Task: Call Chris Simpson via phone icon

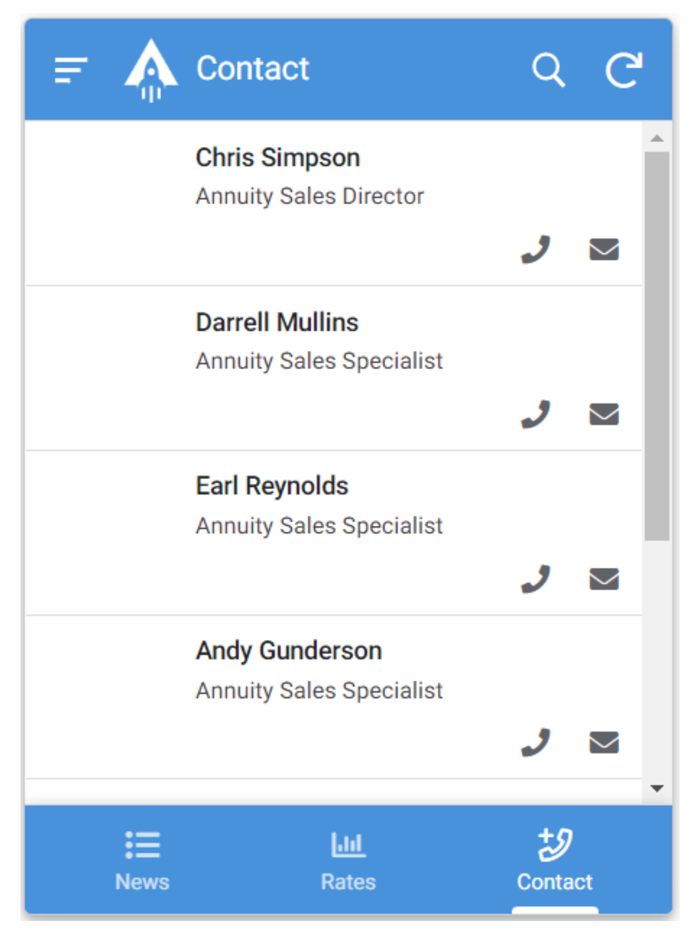Action: click(x=536, y=249)
